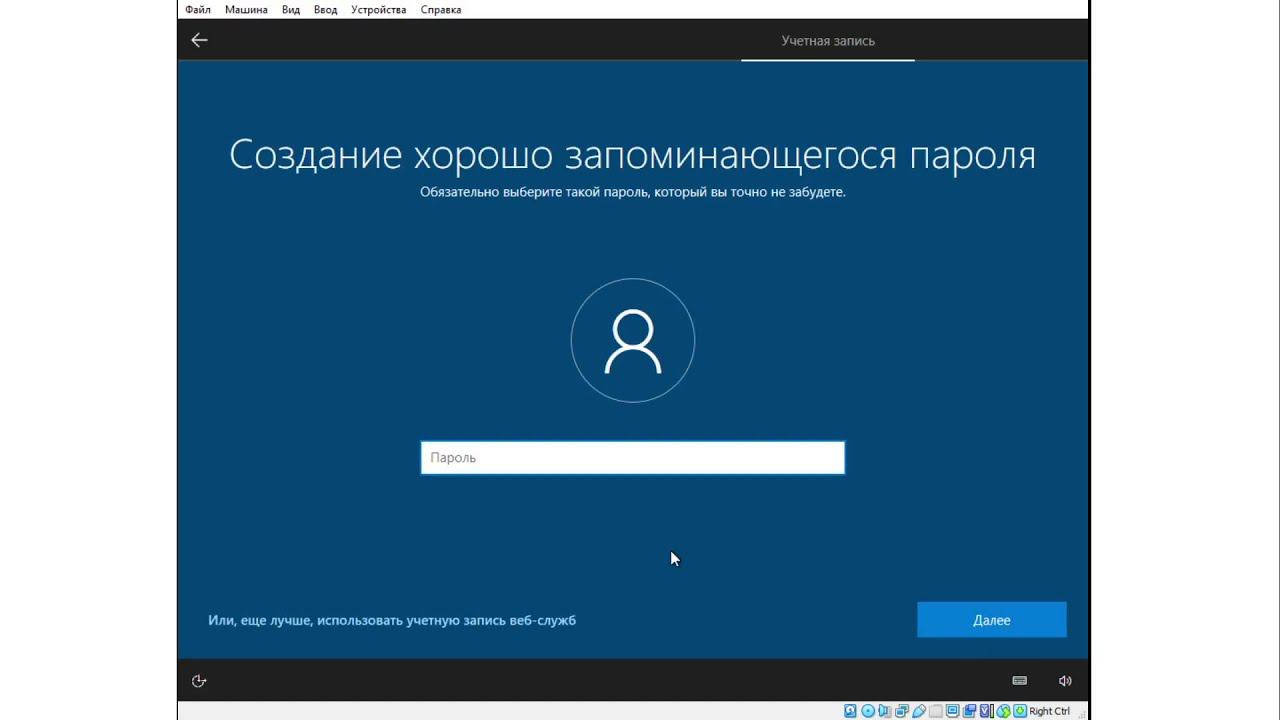This screenshot has height=720, width=1280.
Task: Click the user avatar circle
Action: pyautogui.click(x=633, y=341)
